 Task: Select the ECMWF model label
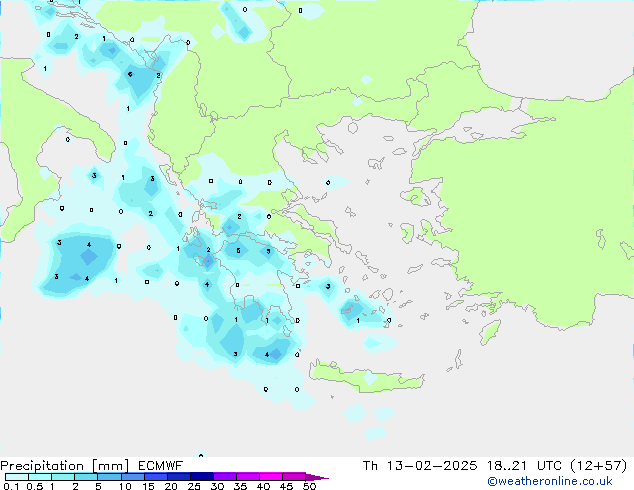click(x=161, y=466)
